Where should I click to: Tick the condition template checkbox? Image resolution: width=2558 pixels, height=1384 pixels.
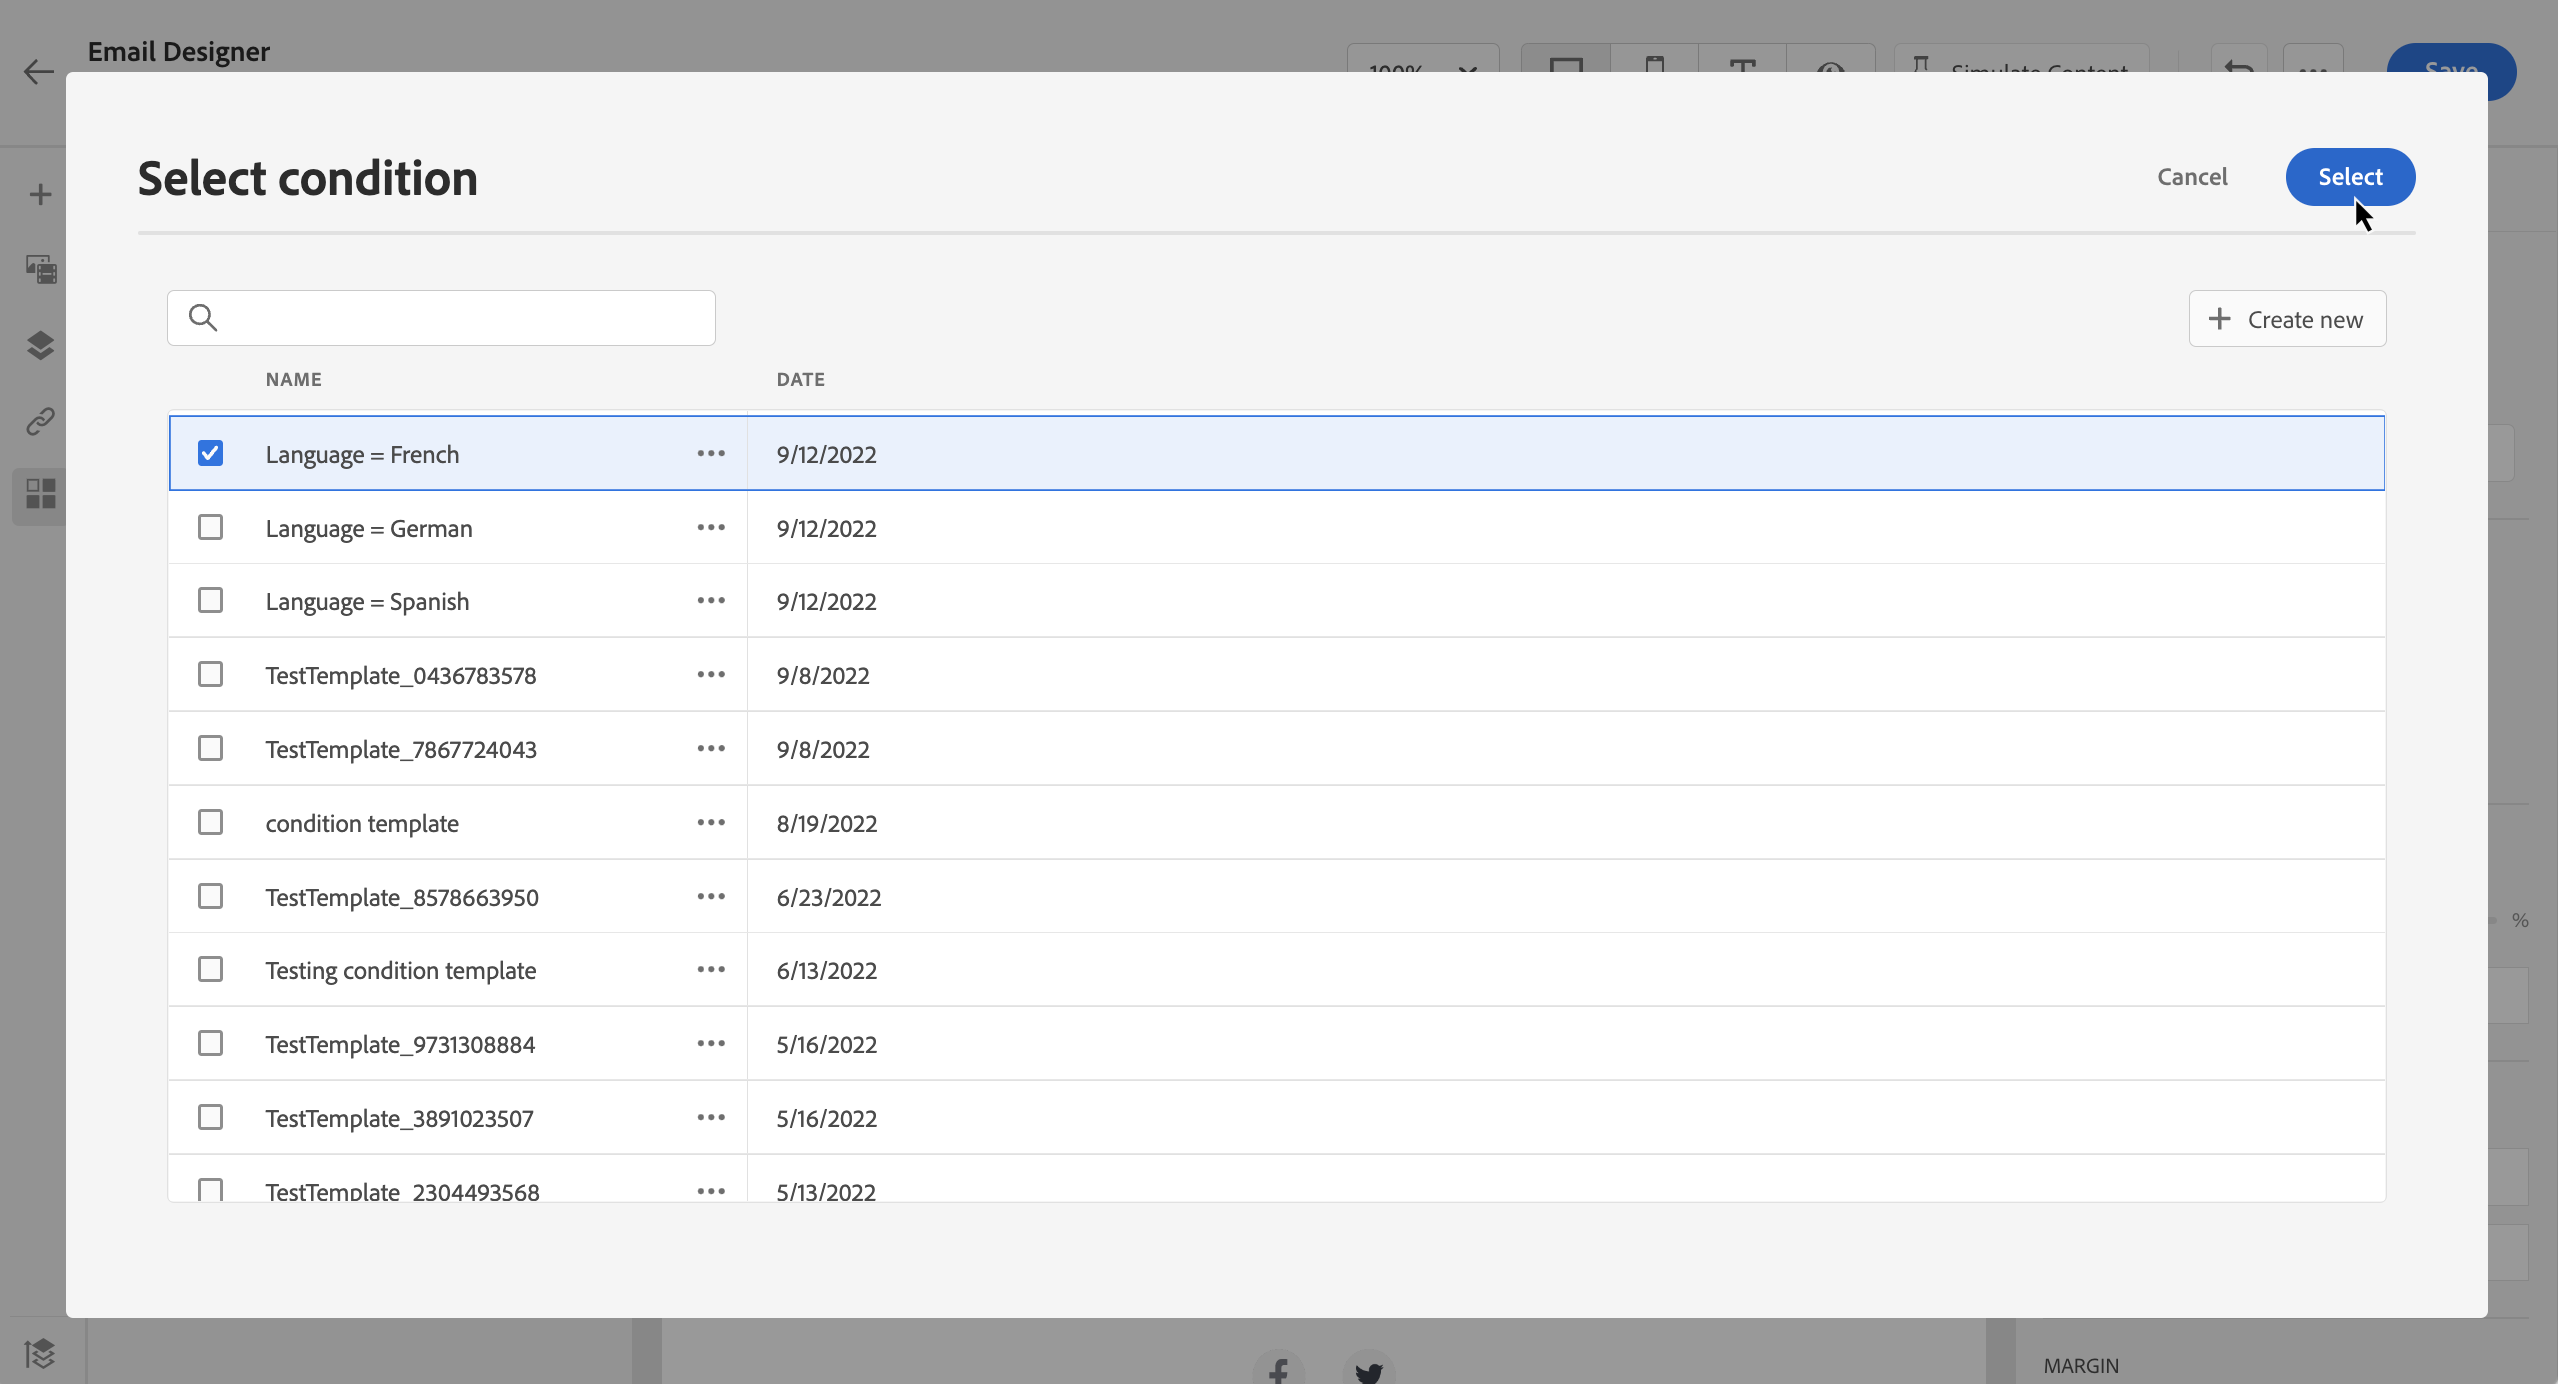pos(210,822)
